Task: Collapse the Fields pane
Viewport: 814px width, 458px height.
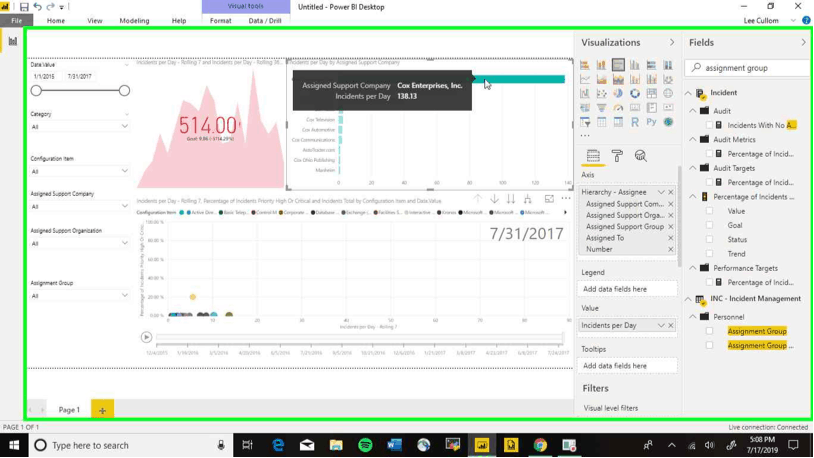Action: (x=803, y=43)
